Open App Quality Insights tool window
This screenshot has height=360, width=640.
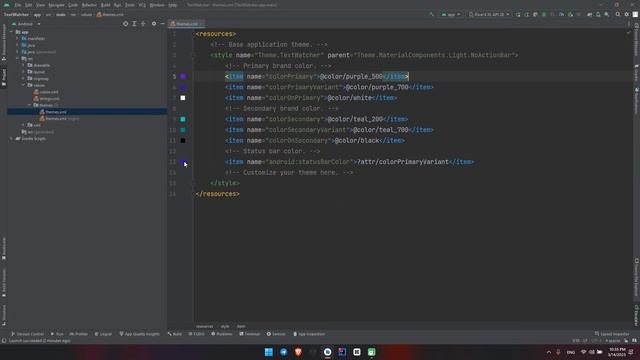[140, 334]
